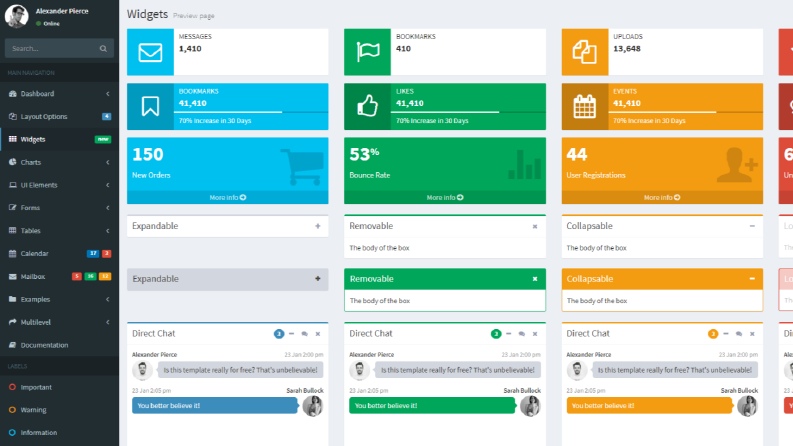Collapse the white Collapsable box
The image size is (793, 446).
coord(752,226)
